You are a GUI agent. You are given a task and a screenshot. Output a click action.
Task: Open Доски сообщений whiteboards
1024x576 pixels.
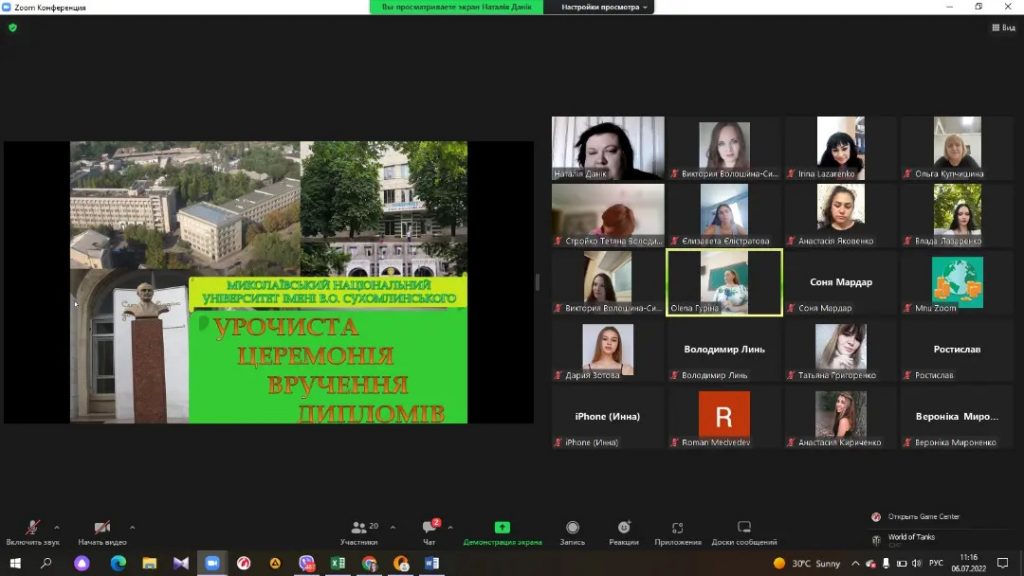[x=744, y=531]
